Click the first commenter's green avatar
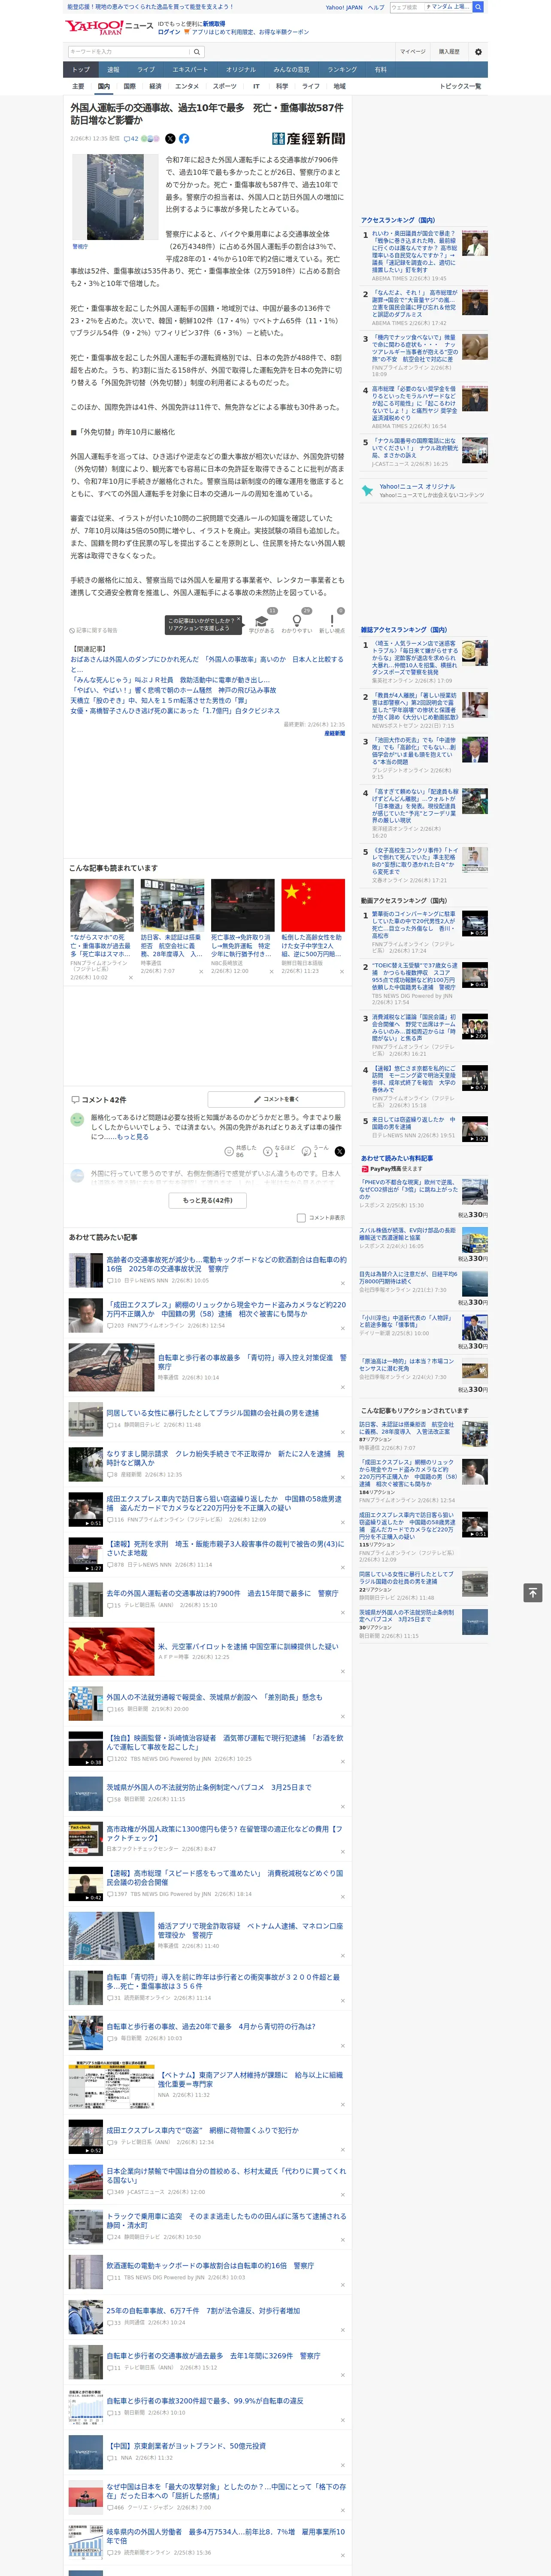Viewport: 551px width, 2576px height. click(77, 1120)
